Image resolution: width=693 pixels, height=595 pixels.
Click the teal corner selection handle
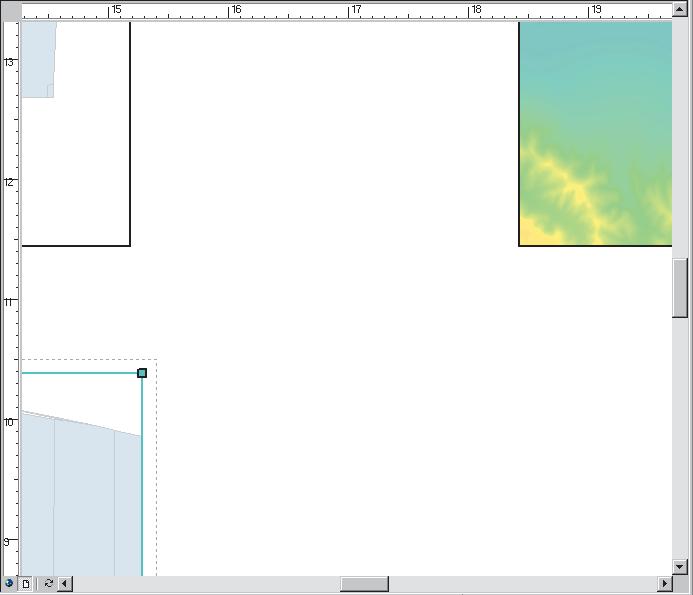142,373
